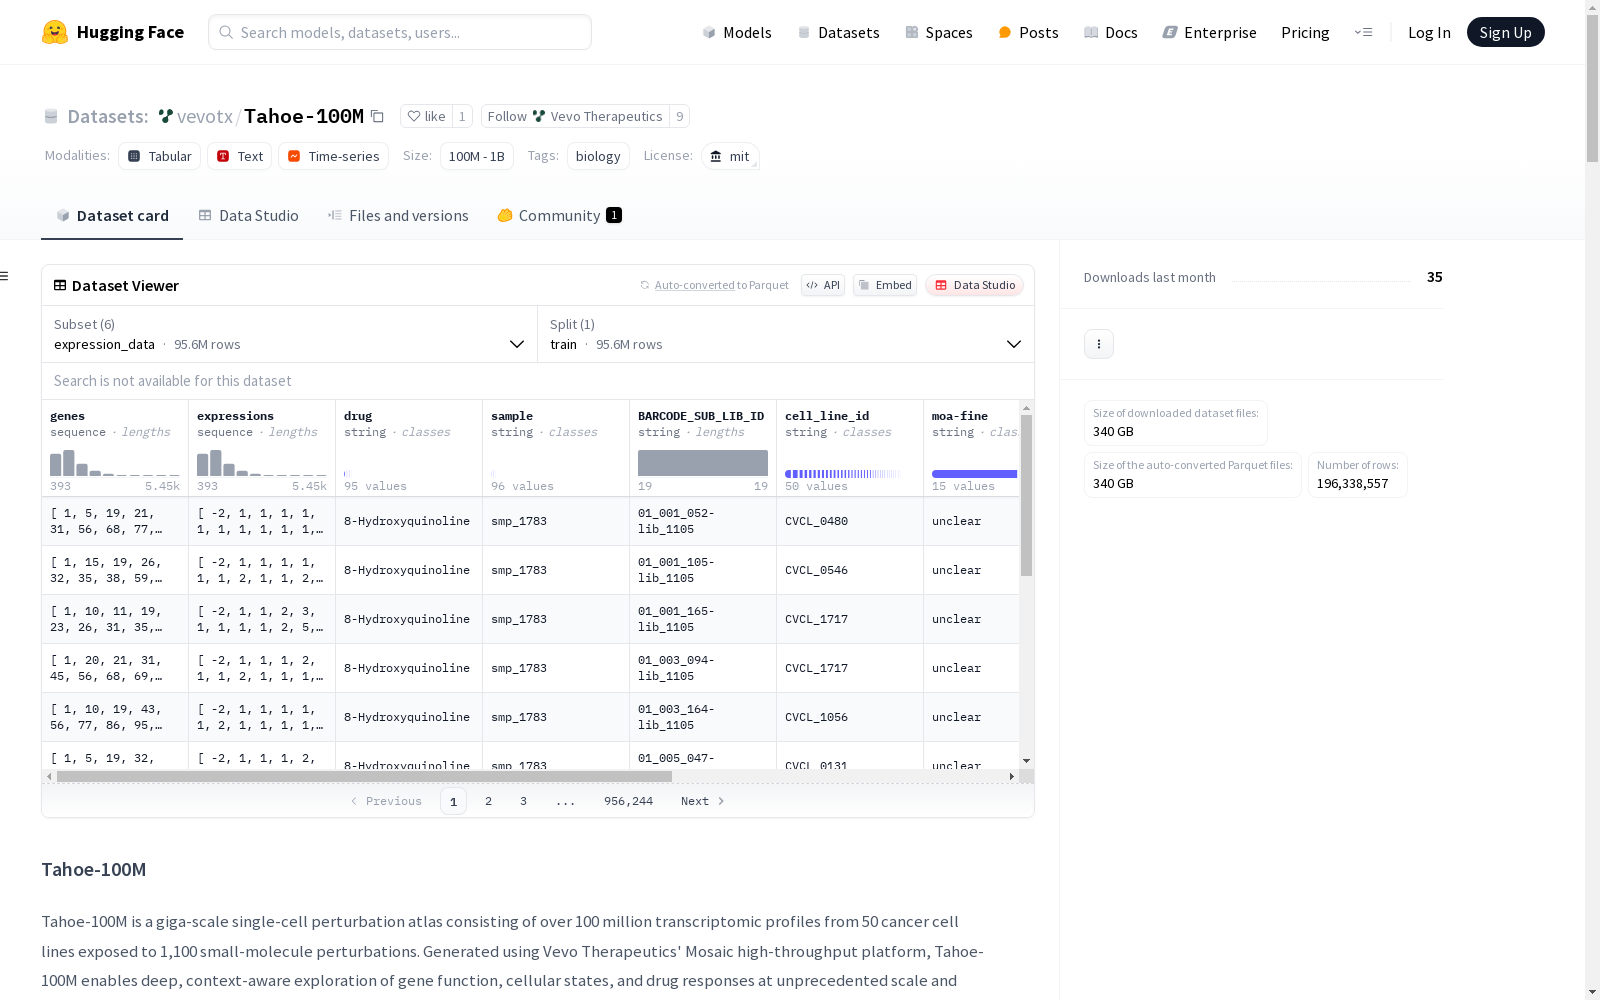This screenshot has height=1000, width=1600.
Task: Click the API button in viewer
Action: tap(823, 285)
